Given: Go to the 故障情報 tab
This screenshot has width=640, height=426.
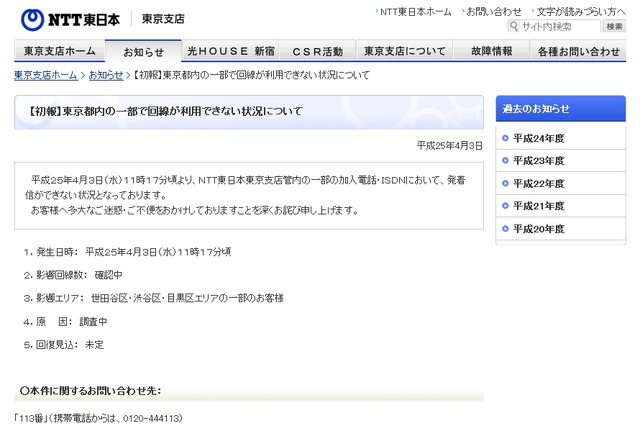Looking at the screenshot, I should click(491, 51).
